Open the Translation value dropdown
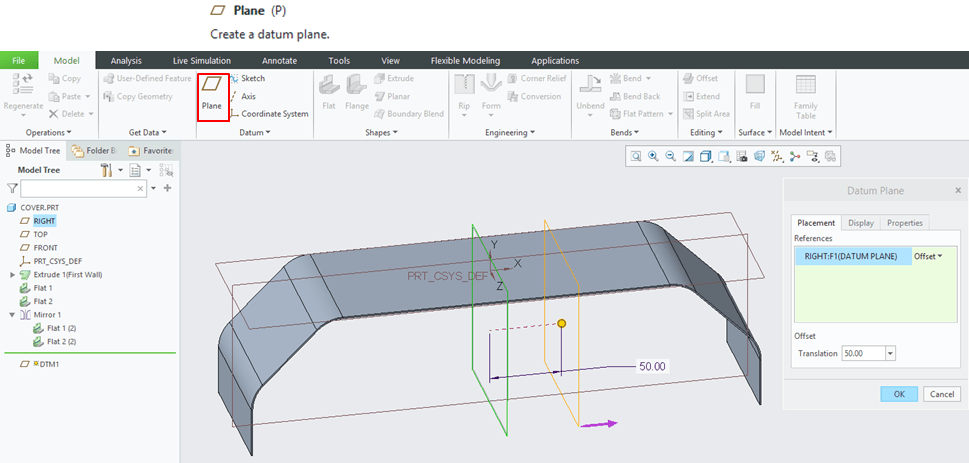Screen dimensions: 969x463 click(x=889, y=353)
